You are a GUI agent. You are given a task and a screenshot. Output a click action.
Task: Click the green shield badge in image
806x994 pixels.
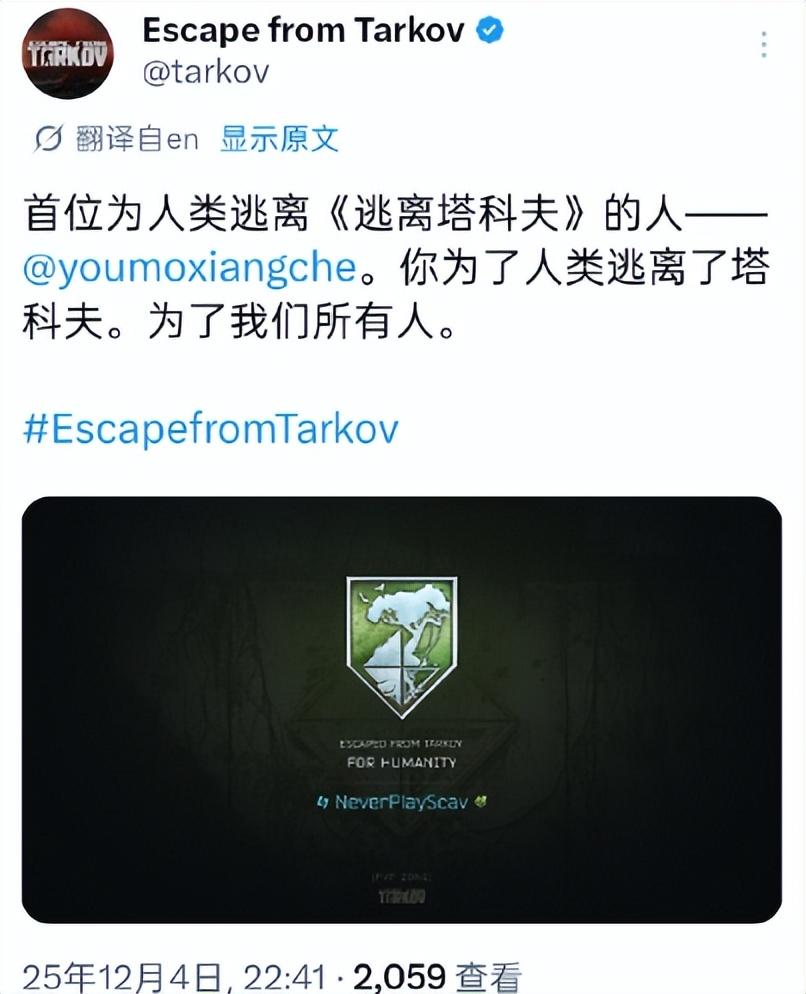coord(402,647)
